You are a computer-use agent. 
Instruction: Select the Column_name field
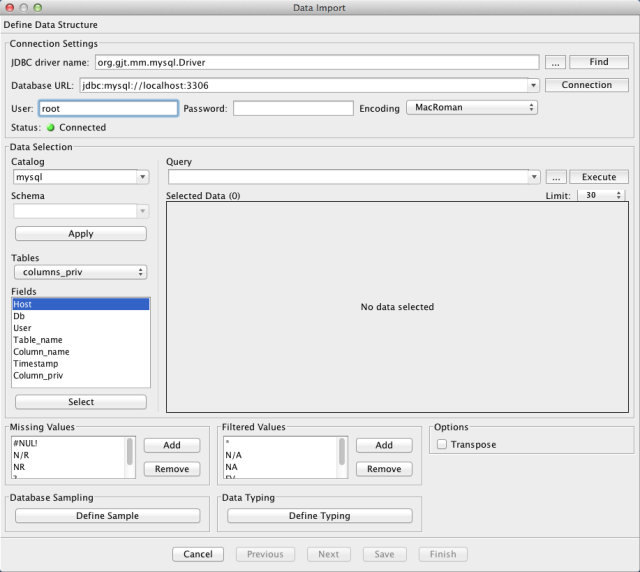click(81, 352)
